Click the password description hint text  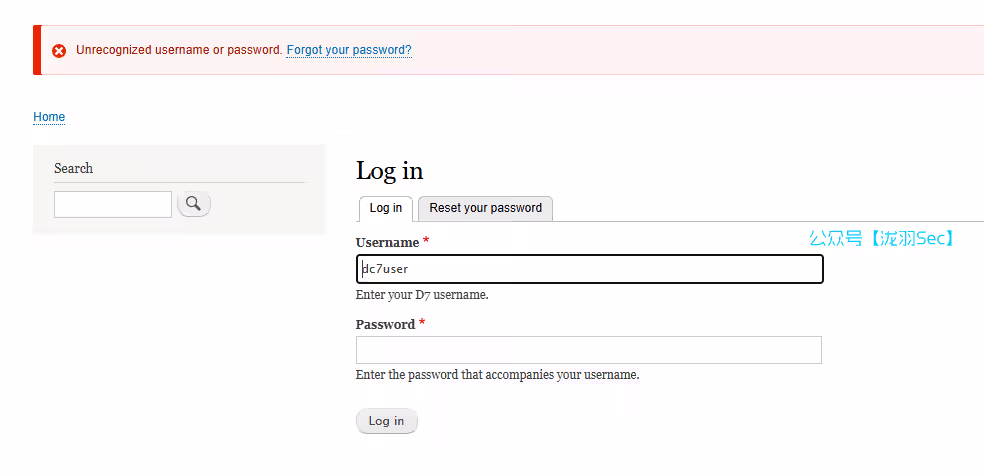click(497, 375)
